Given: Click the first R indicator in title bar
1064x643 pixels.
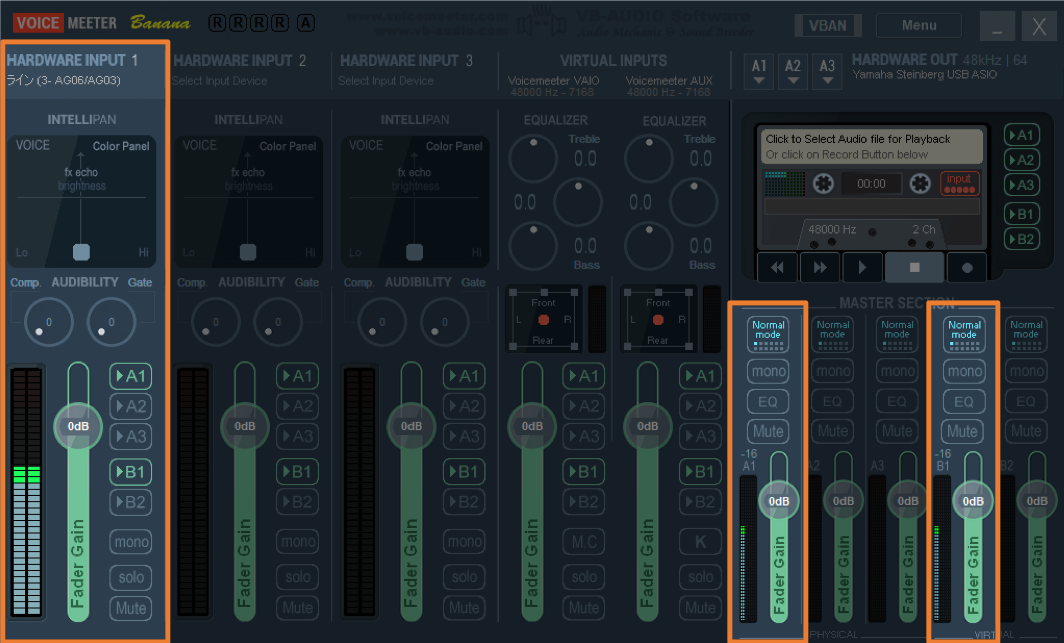Looking at the screenshot, I should pos(217,23).
